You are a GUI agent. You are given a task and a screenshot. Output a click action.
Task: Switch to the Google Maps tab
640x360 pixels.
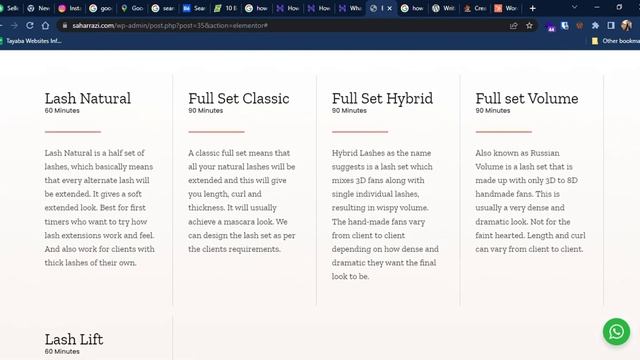pyautogui.click(x=132, y=8)
